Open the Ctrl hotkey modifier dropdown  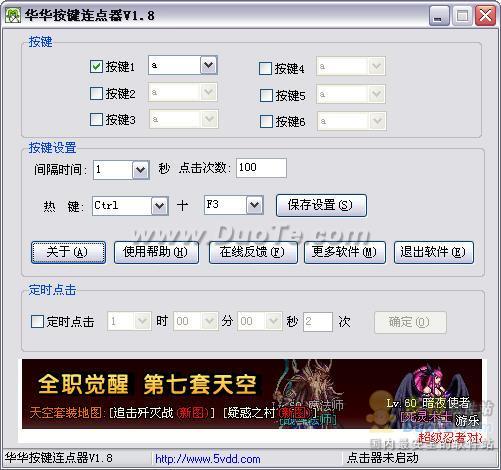coord(159,206)
